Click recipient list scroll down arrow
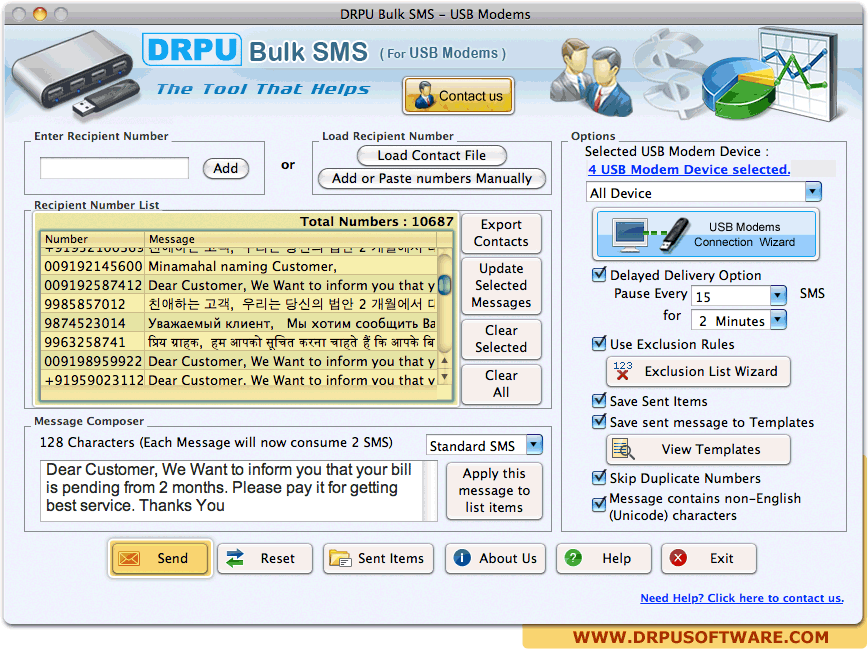This screenshot has height=649, width=868. (445, 377)
